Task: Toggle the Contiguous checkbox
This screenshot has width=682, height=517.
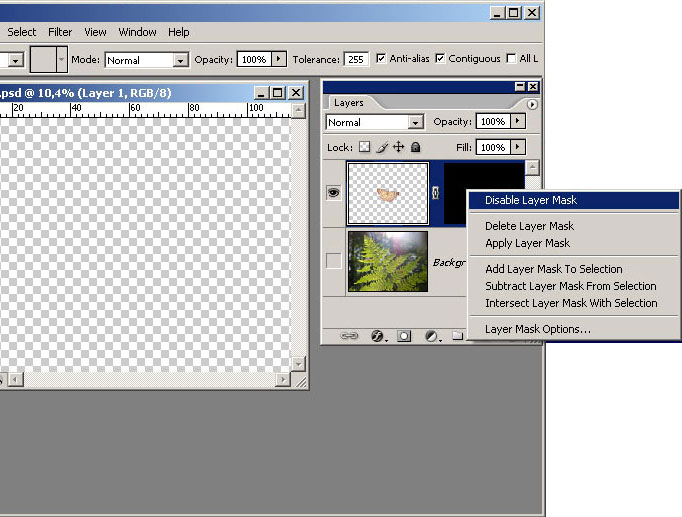Action: [440, 58]
